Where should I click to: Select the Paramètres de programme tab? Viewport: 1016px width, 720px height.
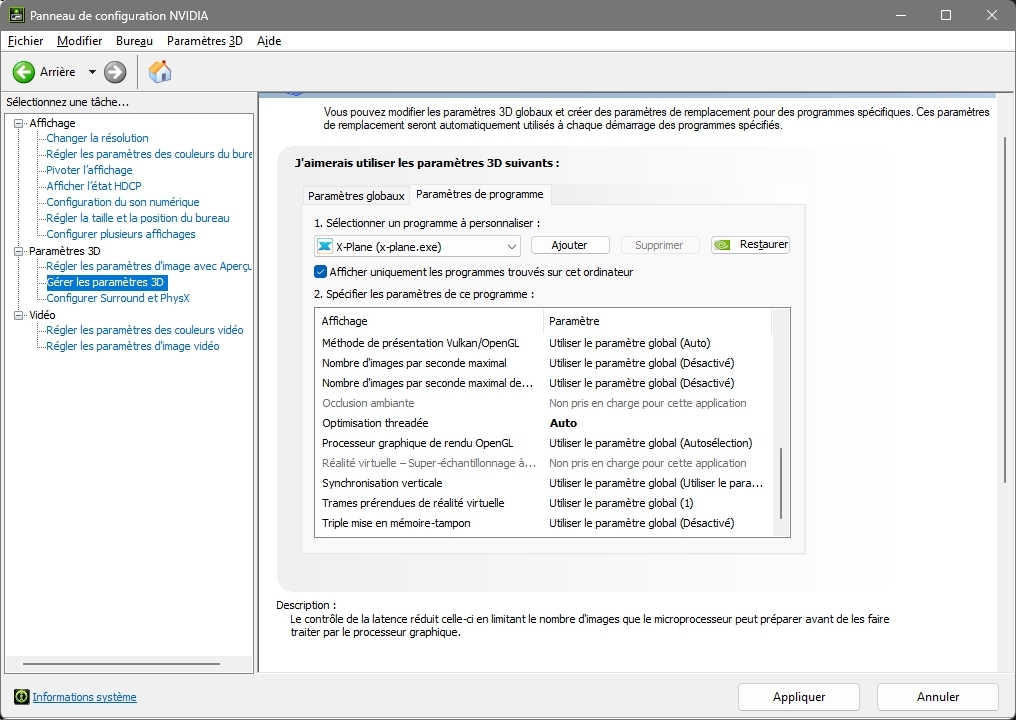tap(479, 194)
